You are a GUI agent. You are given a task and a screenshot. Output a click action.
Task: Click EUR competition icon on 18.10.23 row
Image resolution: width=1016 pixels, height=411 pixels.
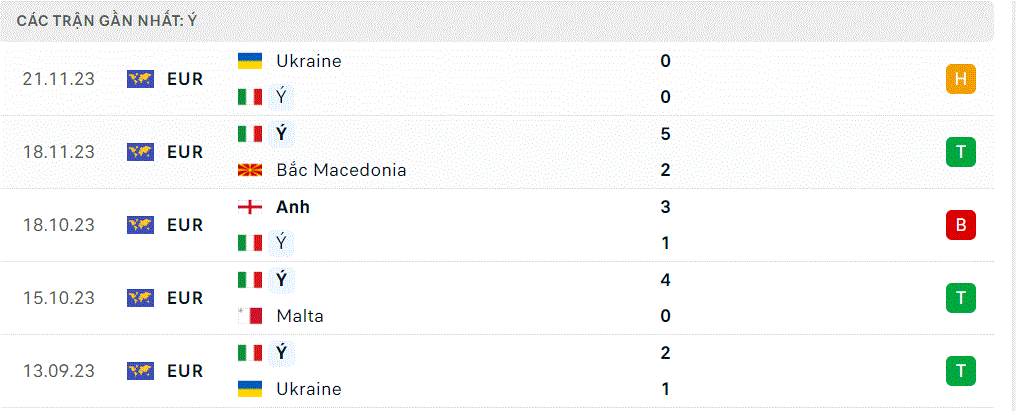pos(140,225)
